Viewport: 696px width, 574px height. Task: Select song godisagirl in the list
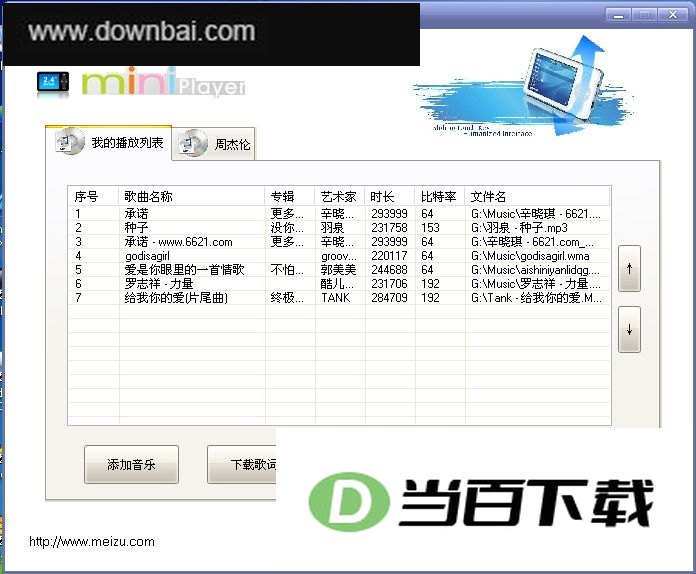click(147, 256)
